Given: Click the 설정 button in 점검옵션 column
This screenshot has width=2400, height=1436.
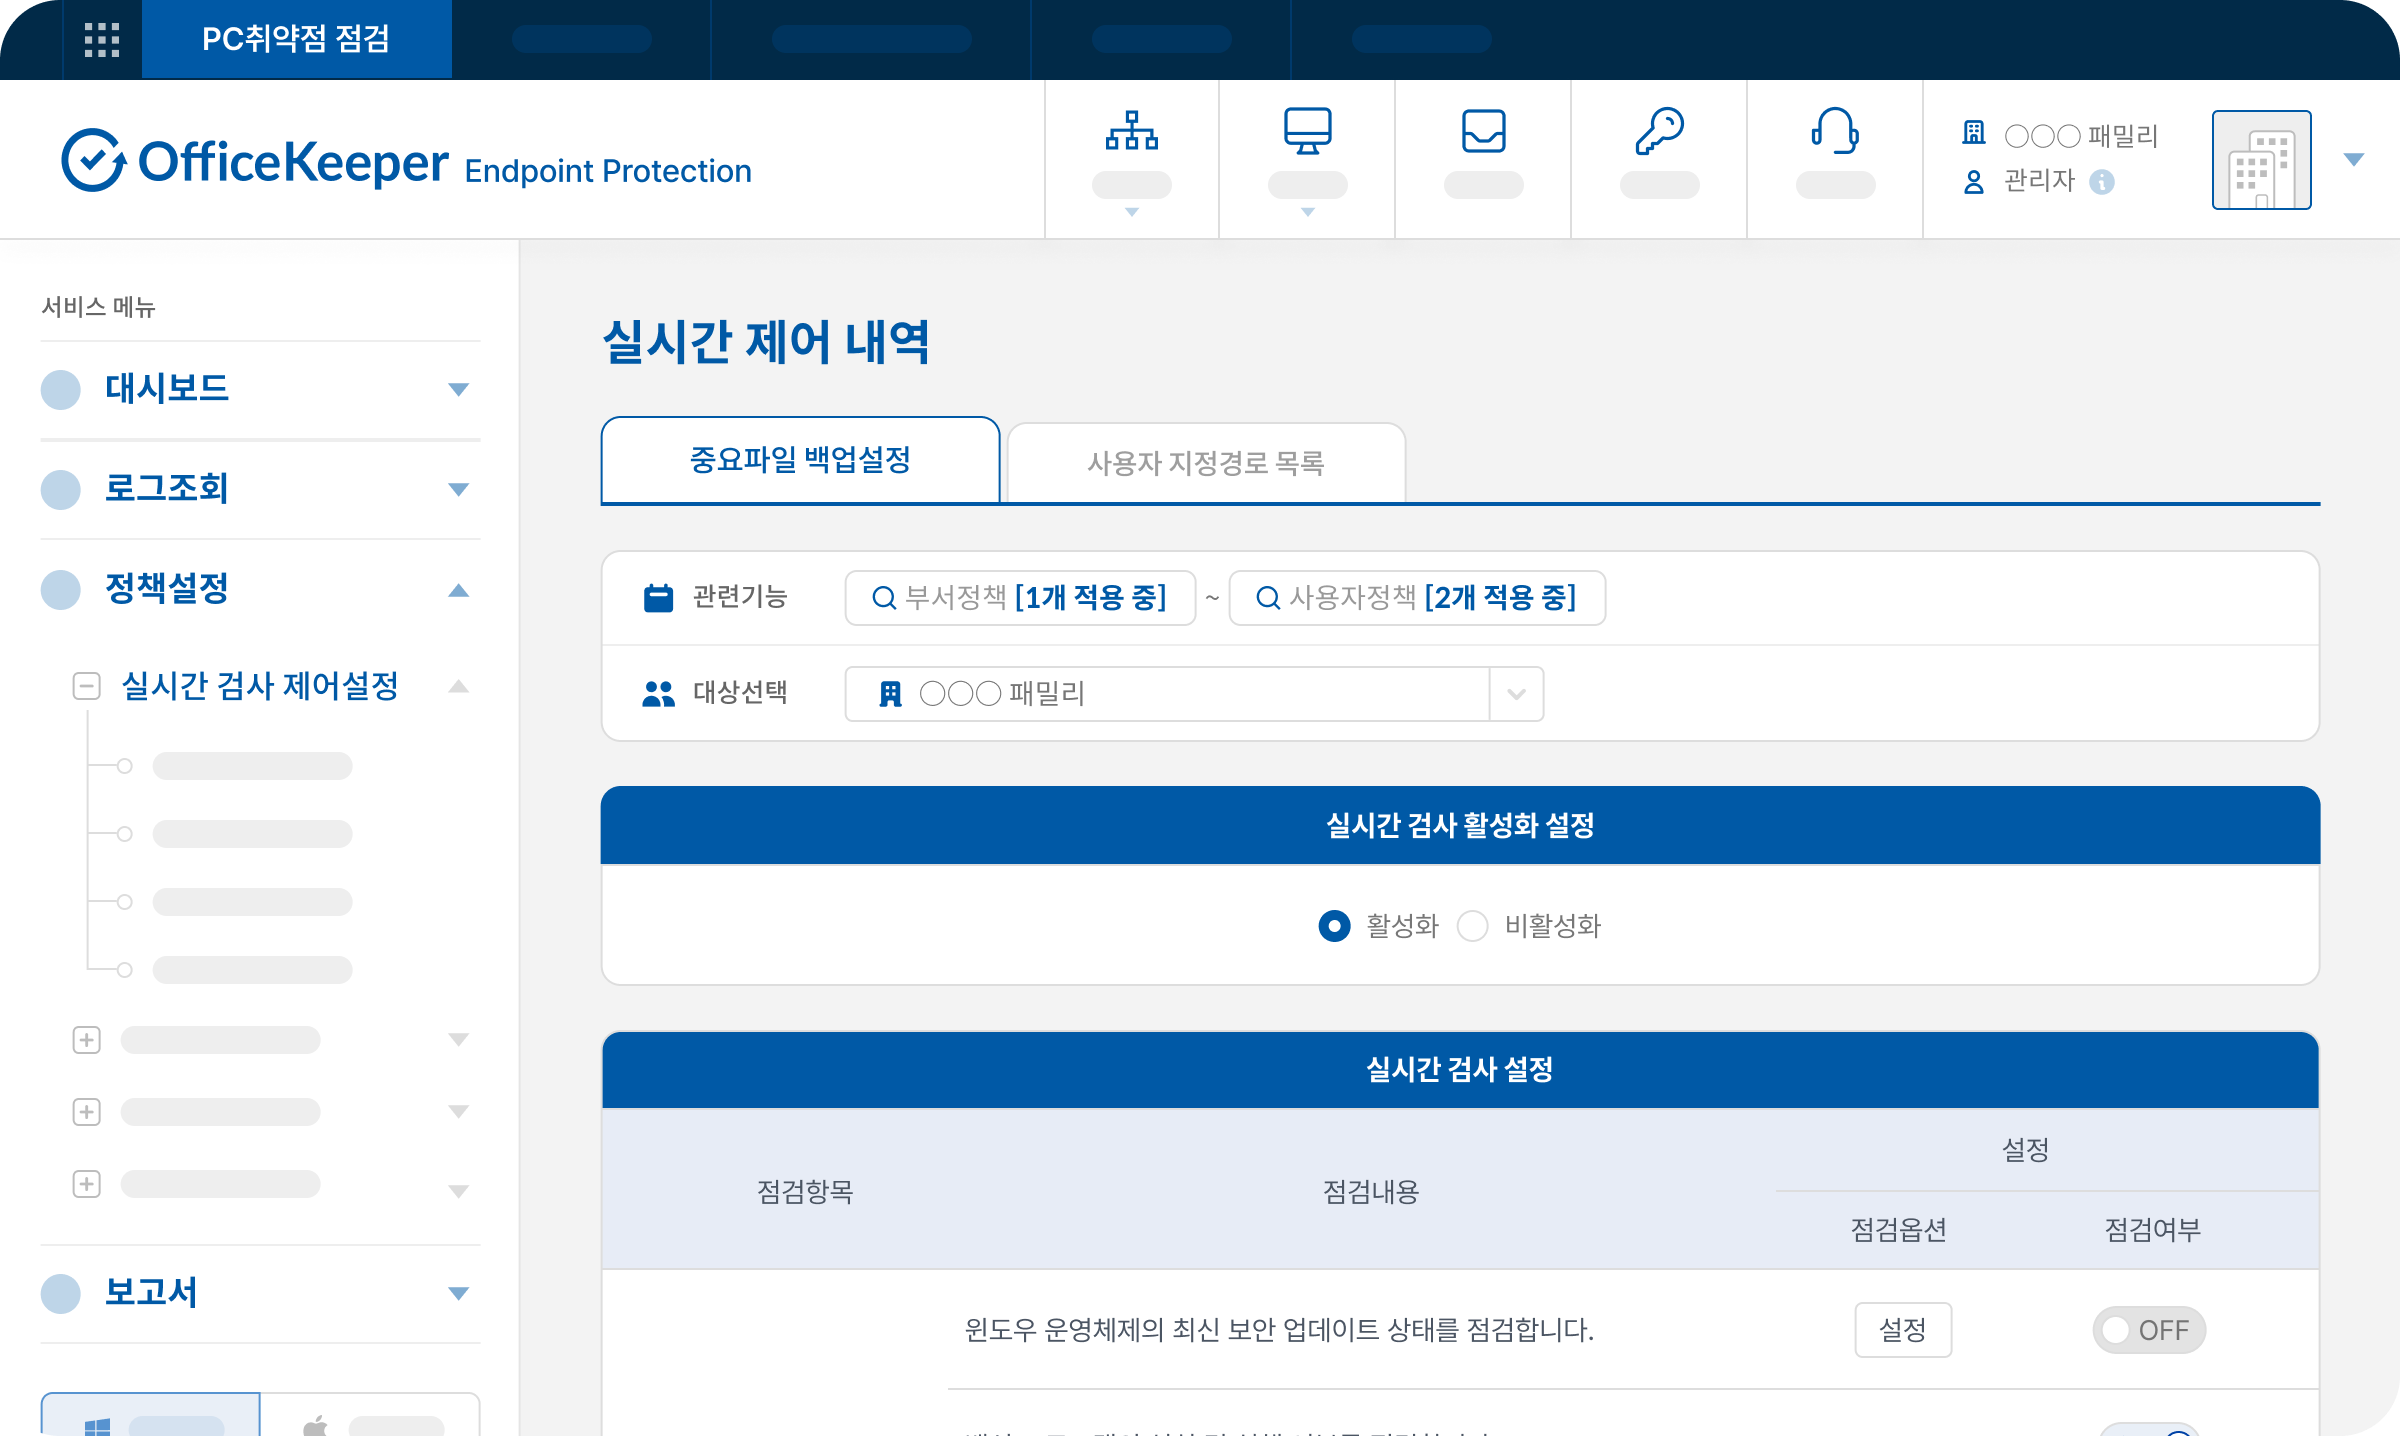Looking at the screenshot, I should (1902, 1330).
